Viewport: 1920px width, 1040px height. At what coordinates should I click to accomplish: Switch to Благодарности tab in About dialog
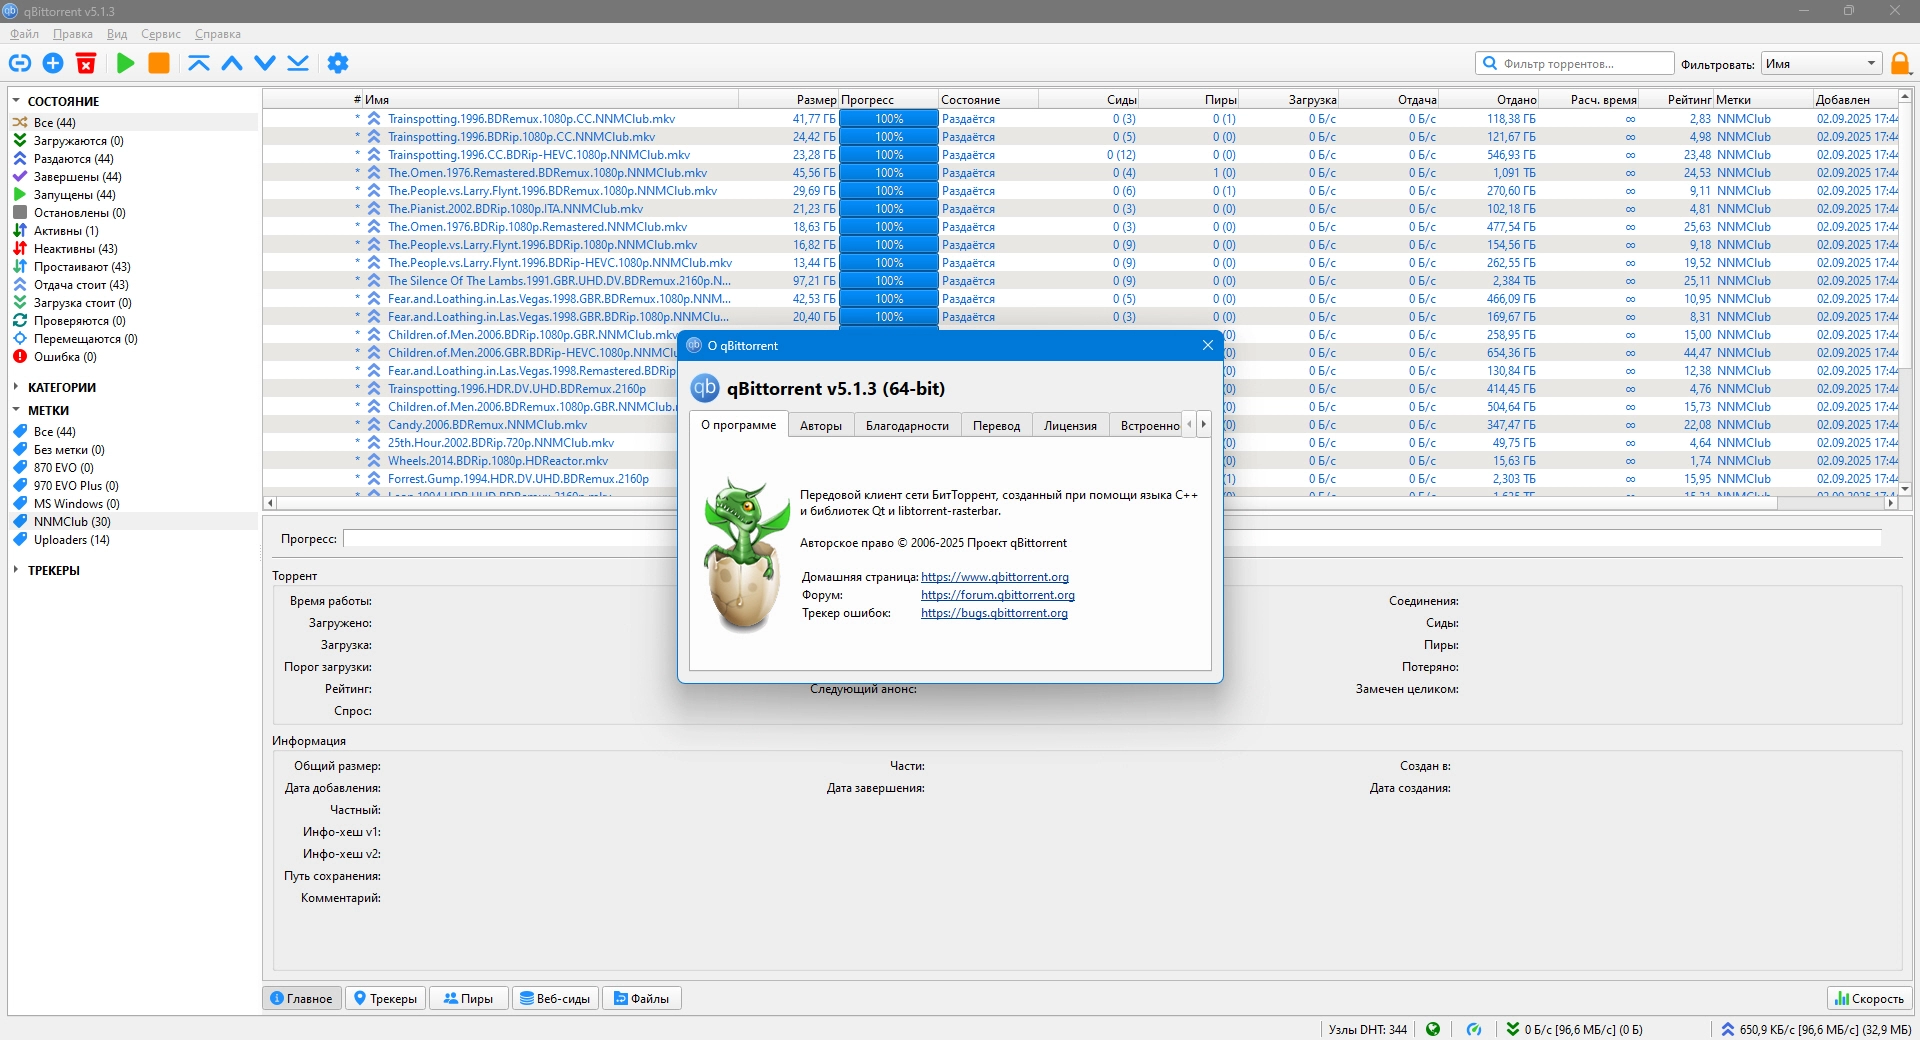coord(907,425)
